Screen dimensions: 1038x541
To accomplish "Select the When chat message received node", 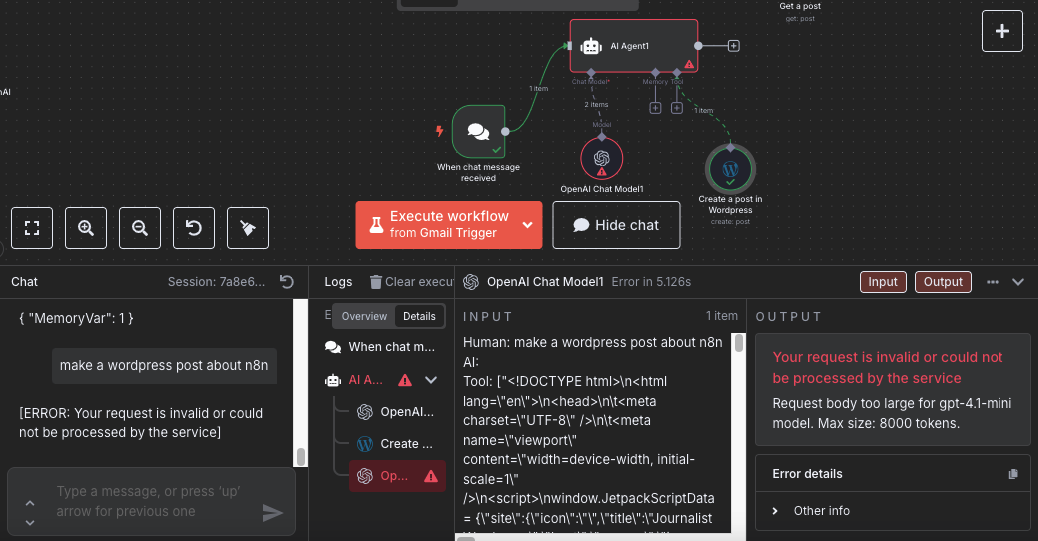I will 479,131.
